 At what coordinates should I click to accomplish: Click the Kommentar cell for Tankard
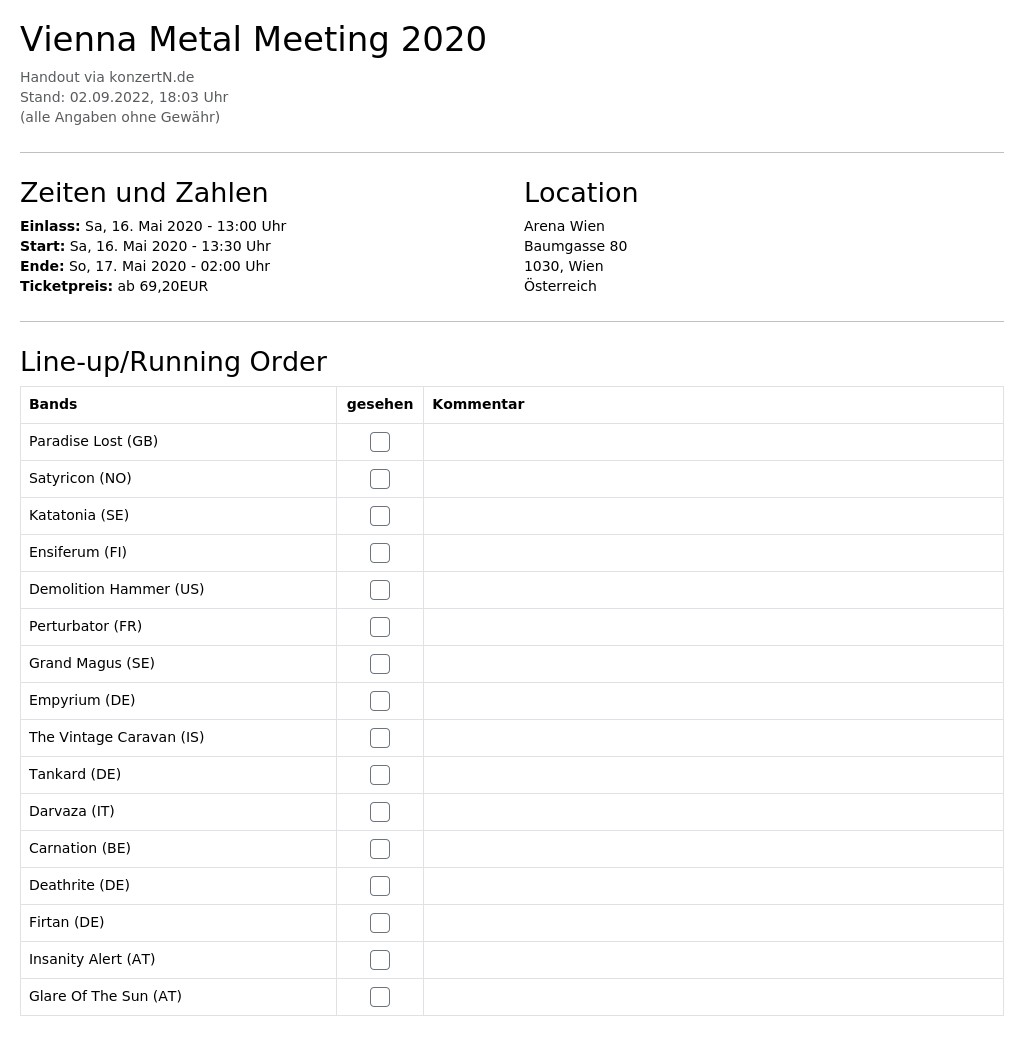pyautogui.click(x=713, y=775)
